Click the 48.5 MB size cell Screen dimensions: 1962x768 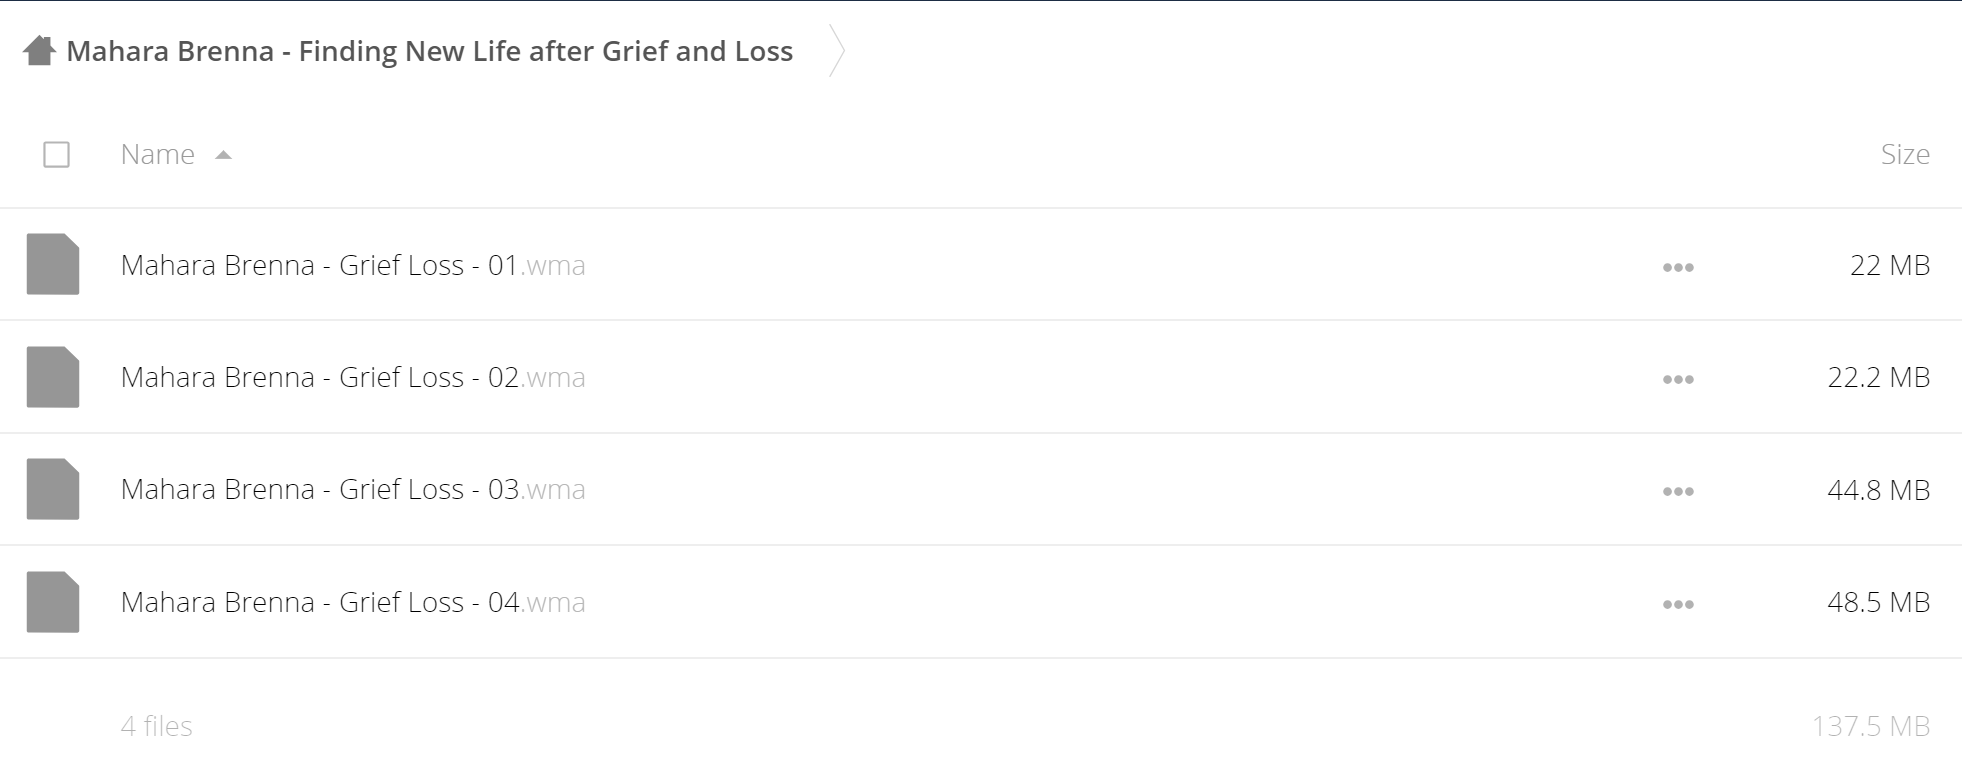[x=1878, y=602]
